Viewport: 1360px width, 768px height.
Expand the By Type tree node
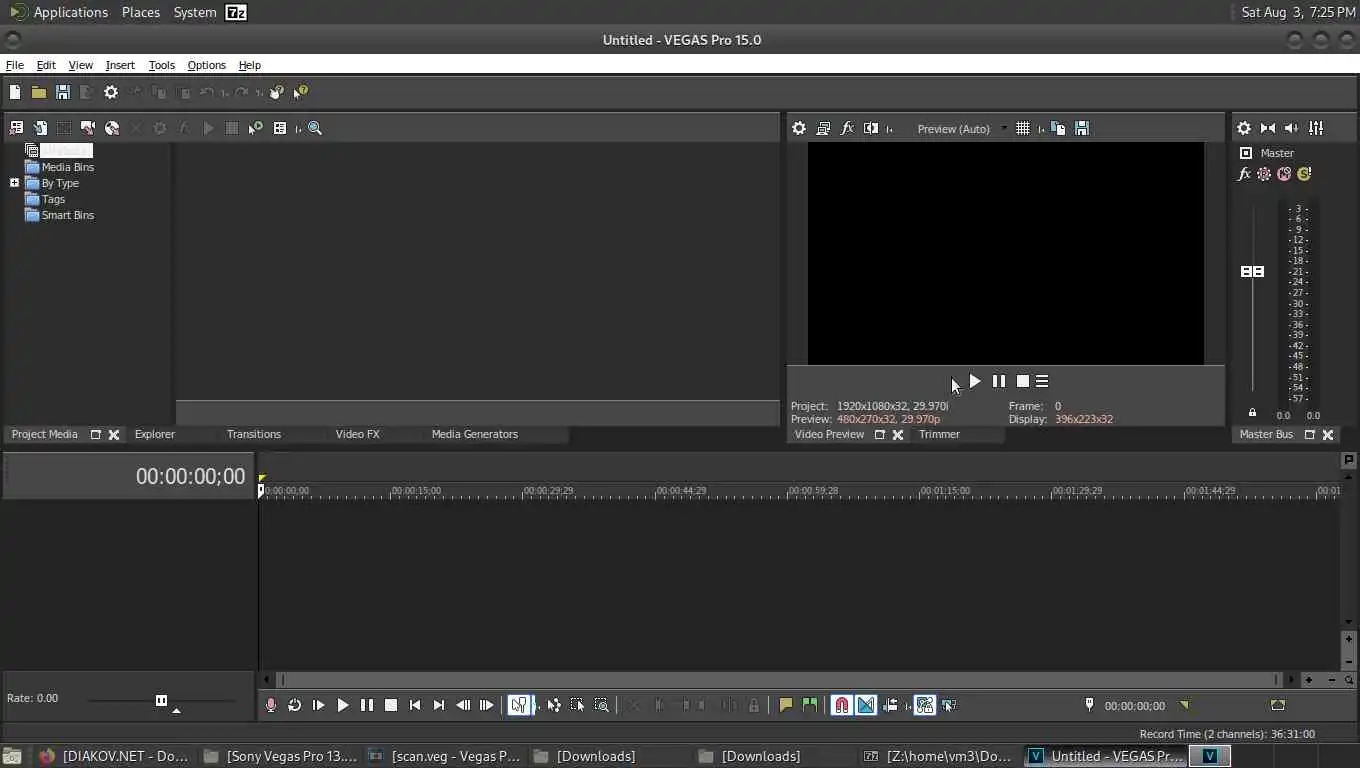(15, 183)
